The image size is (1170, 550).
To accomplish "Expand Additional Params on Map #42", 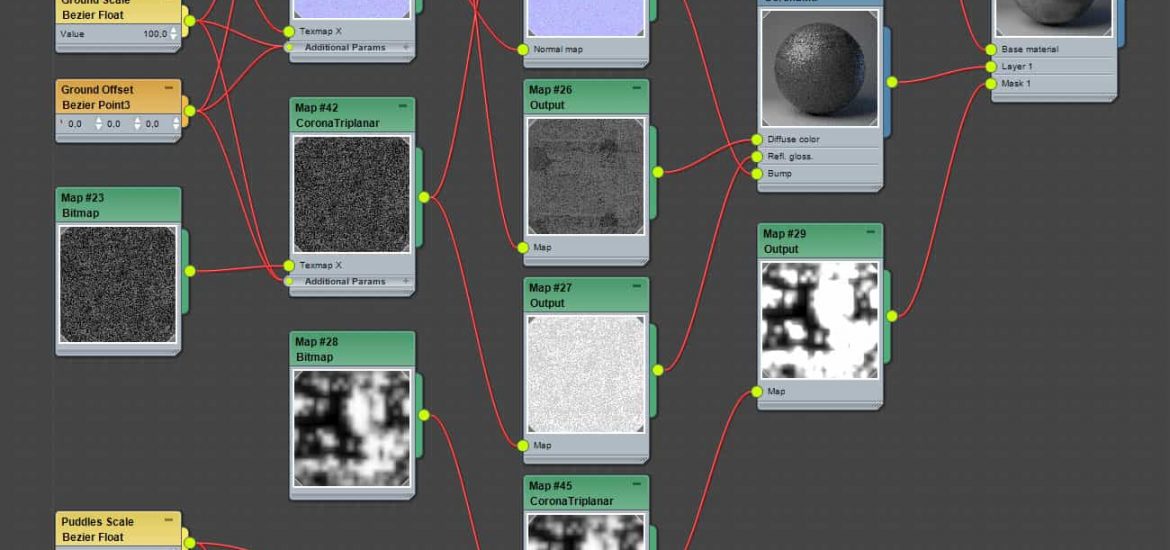I will point(406,281).
